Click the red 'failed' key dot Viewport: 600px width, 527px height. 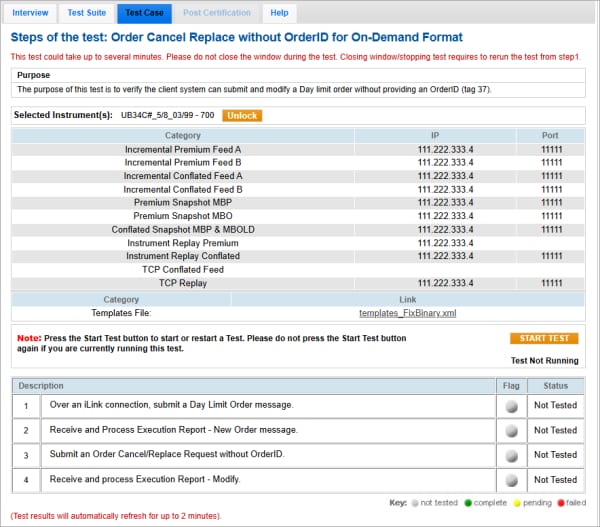pos(562,501)
